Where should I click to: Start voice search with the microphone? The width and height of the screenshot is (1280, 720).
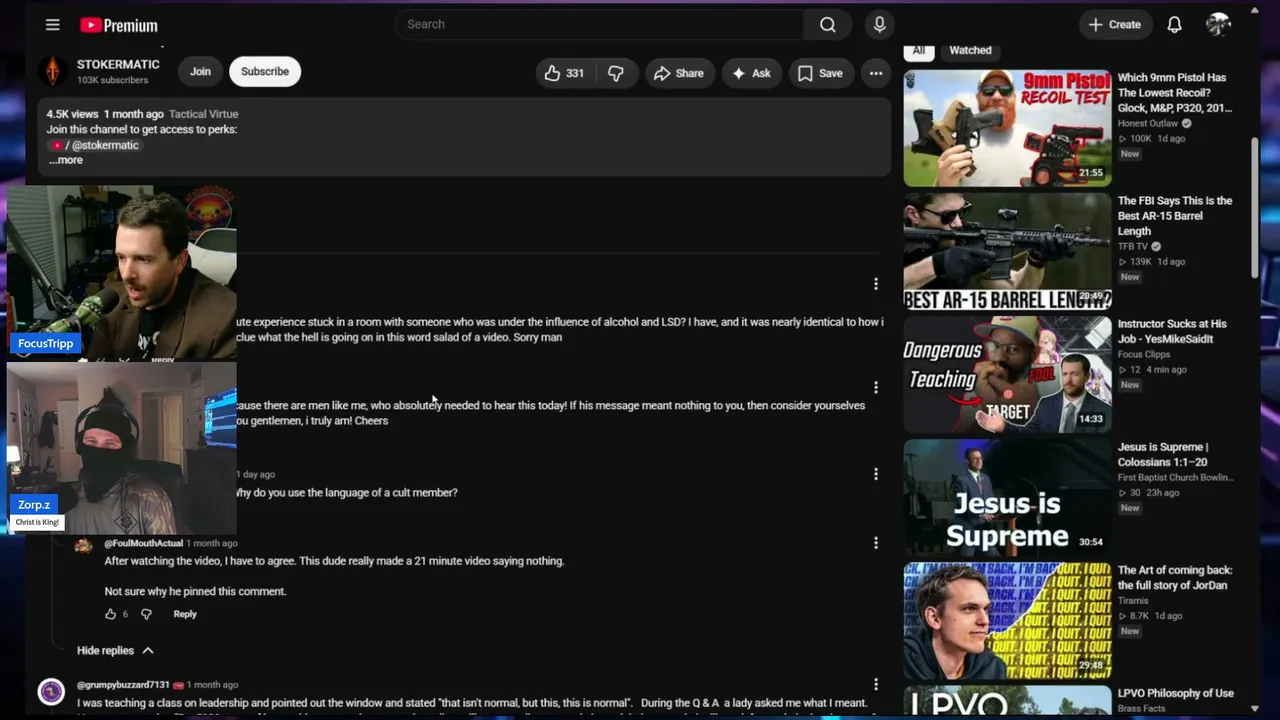880,24
